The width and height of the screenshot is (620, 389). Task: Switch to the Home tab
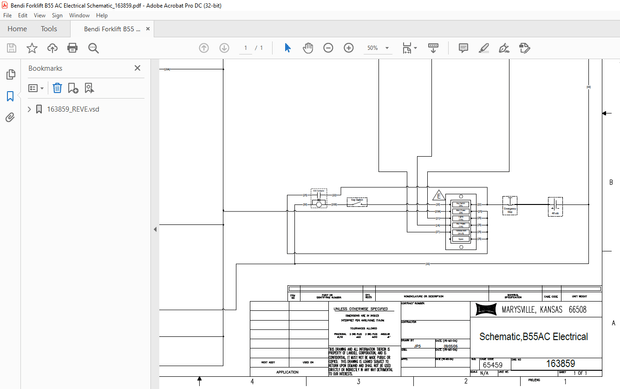tap(17, 29)
